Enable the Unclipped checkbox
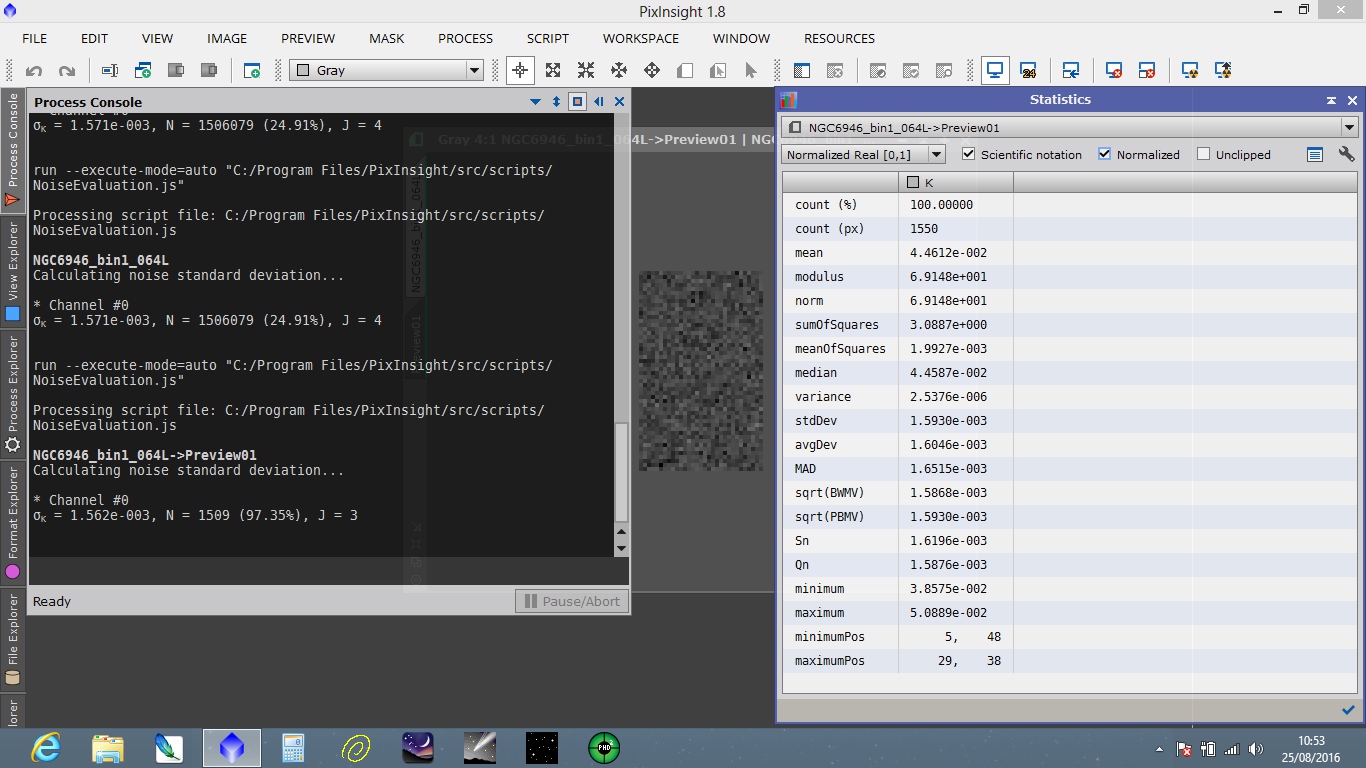 1203,154
